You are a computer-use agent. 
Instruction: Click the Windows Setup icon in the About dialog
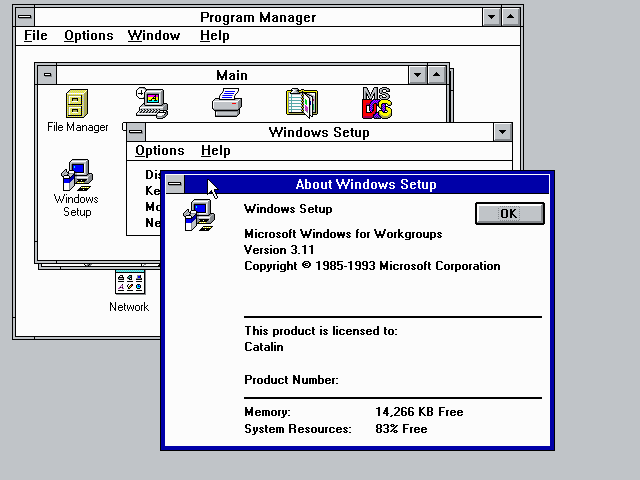coord(199,215)
